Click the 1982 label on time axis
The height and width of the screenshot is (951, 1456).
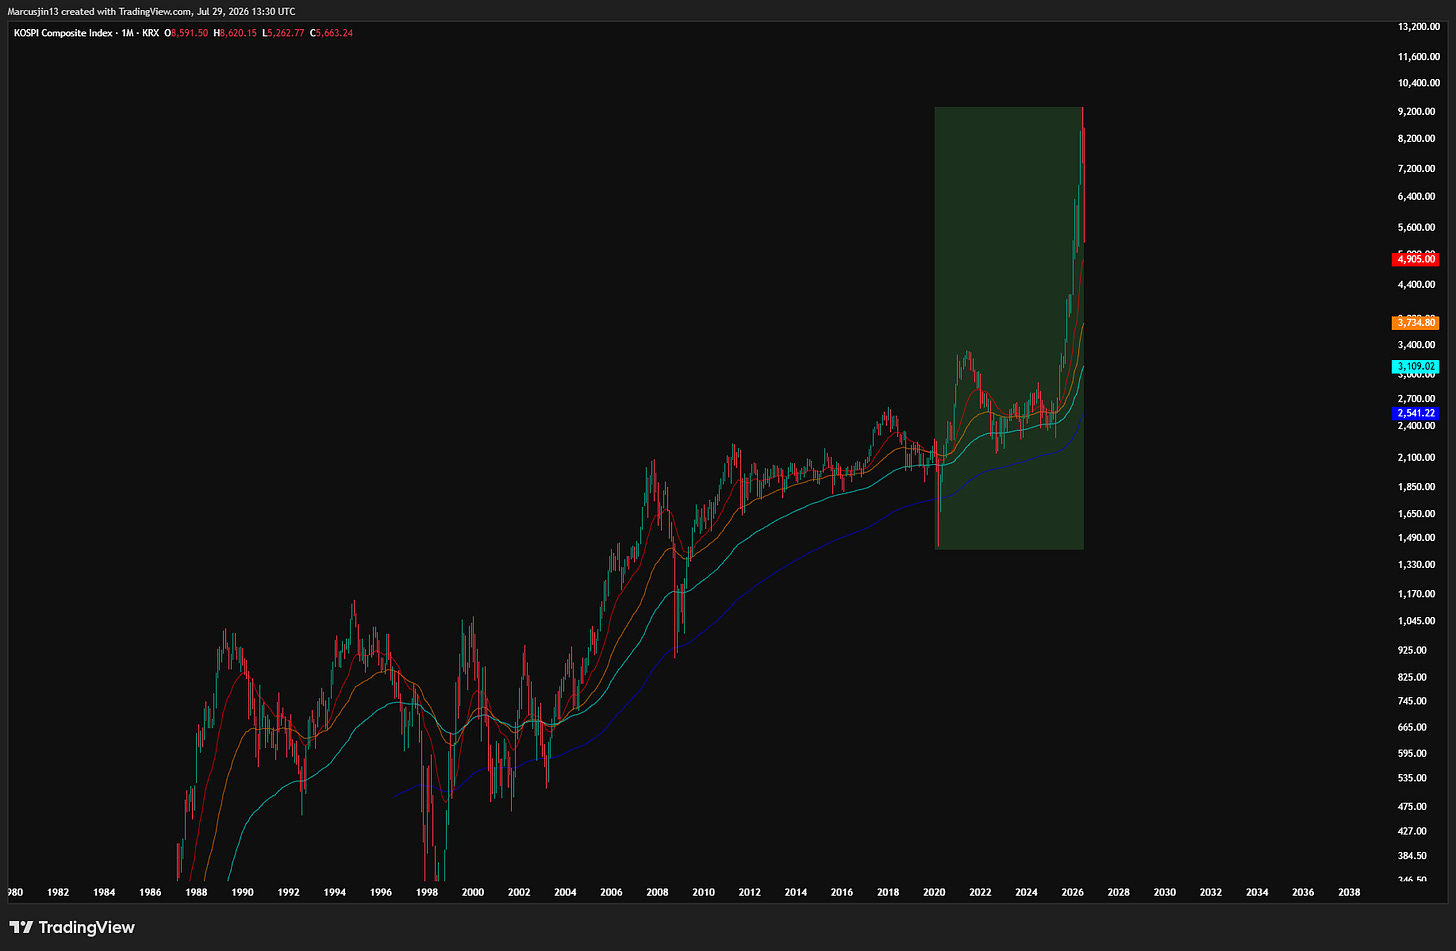point(58,892)
